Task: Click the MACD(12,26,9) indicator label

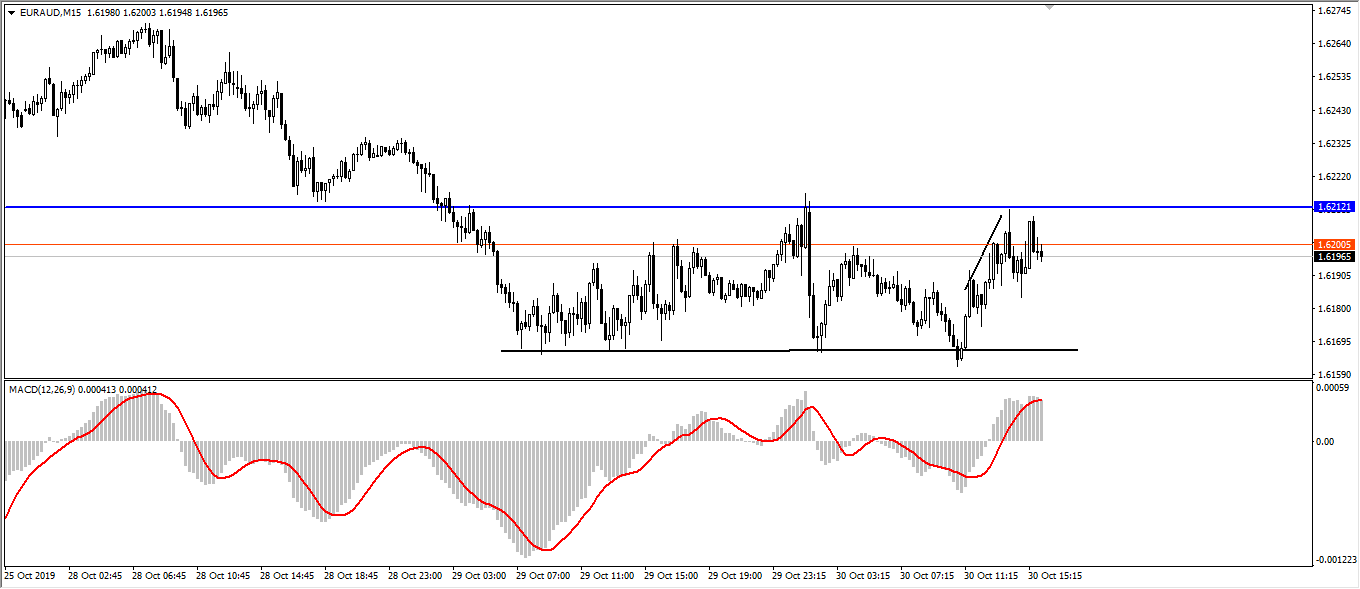Action: pos(40,390)
